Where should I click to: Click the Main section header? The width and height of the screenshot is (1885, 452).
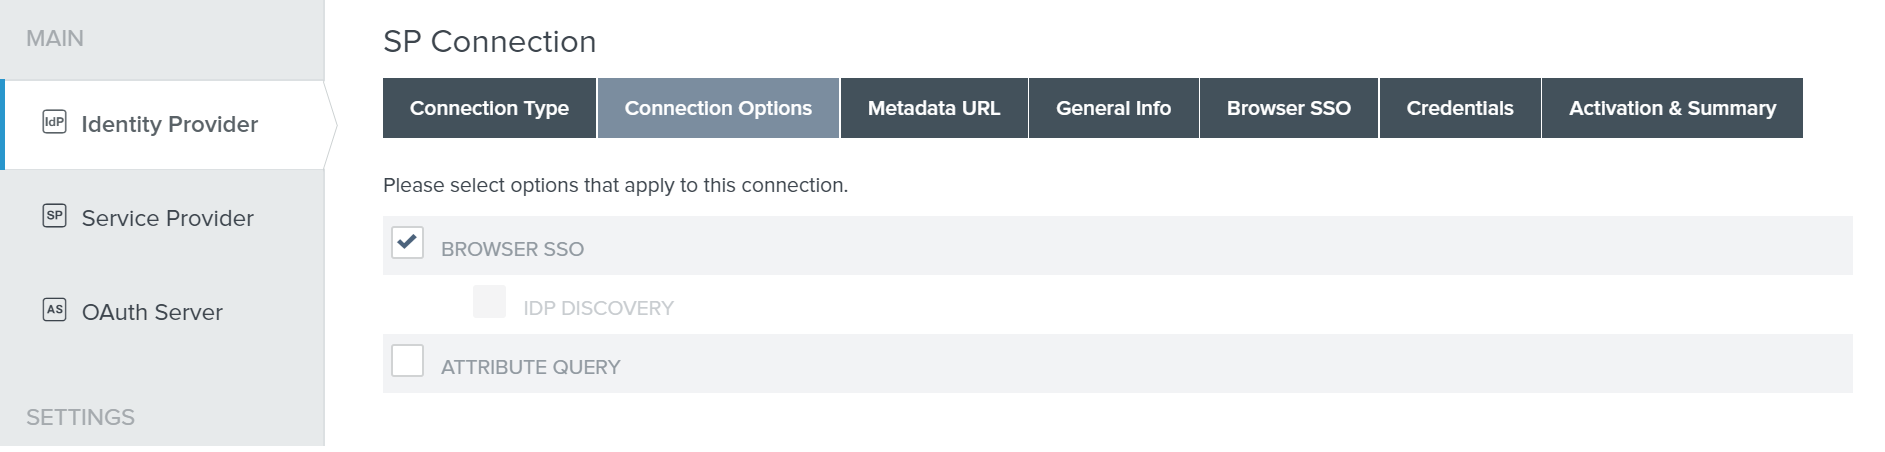pos(55,38)
